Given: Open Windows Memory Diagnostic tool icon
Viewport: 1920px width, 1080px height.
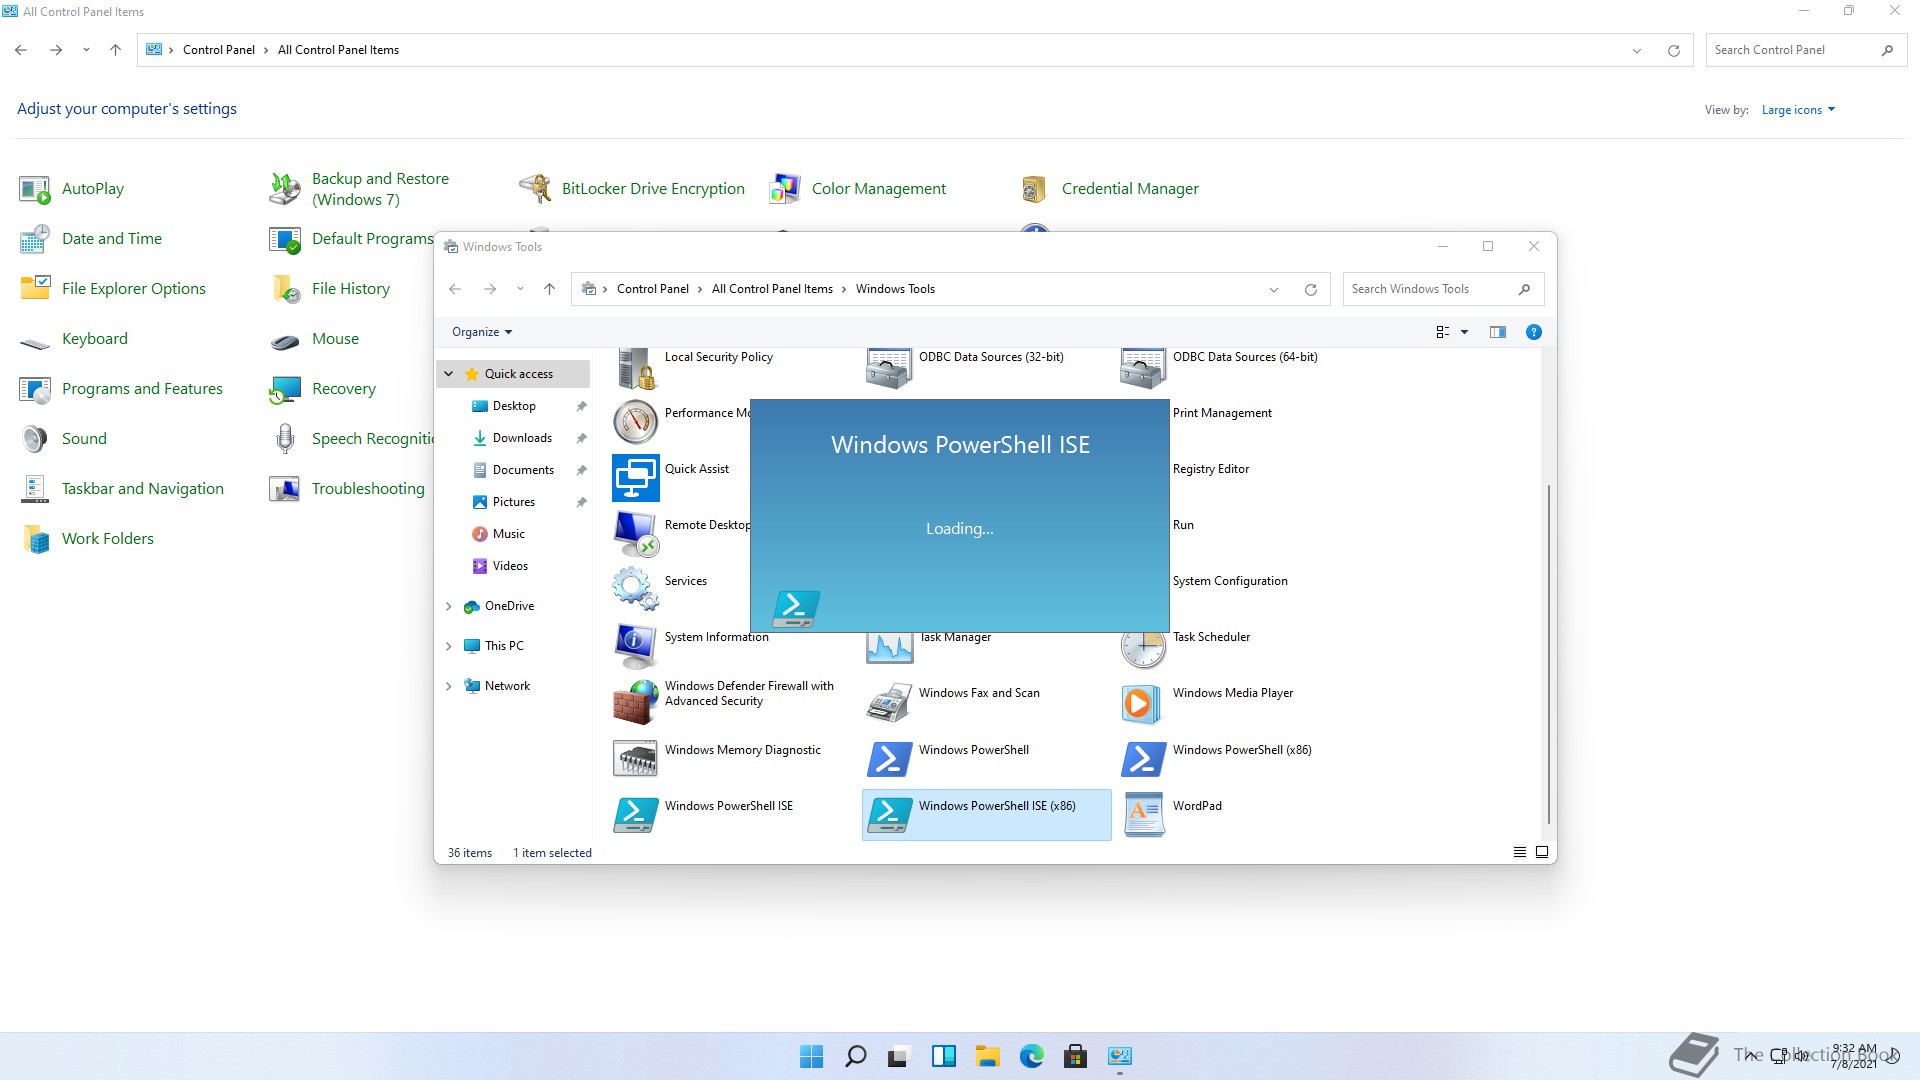Looking at the screenshot, I should coord(635,759).
